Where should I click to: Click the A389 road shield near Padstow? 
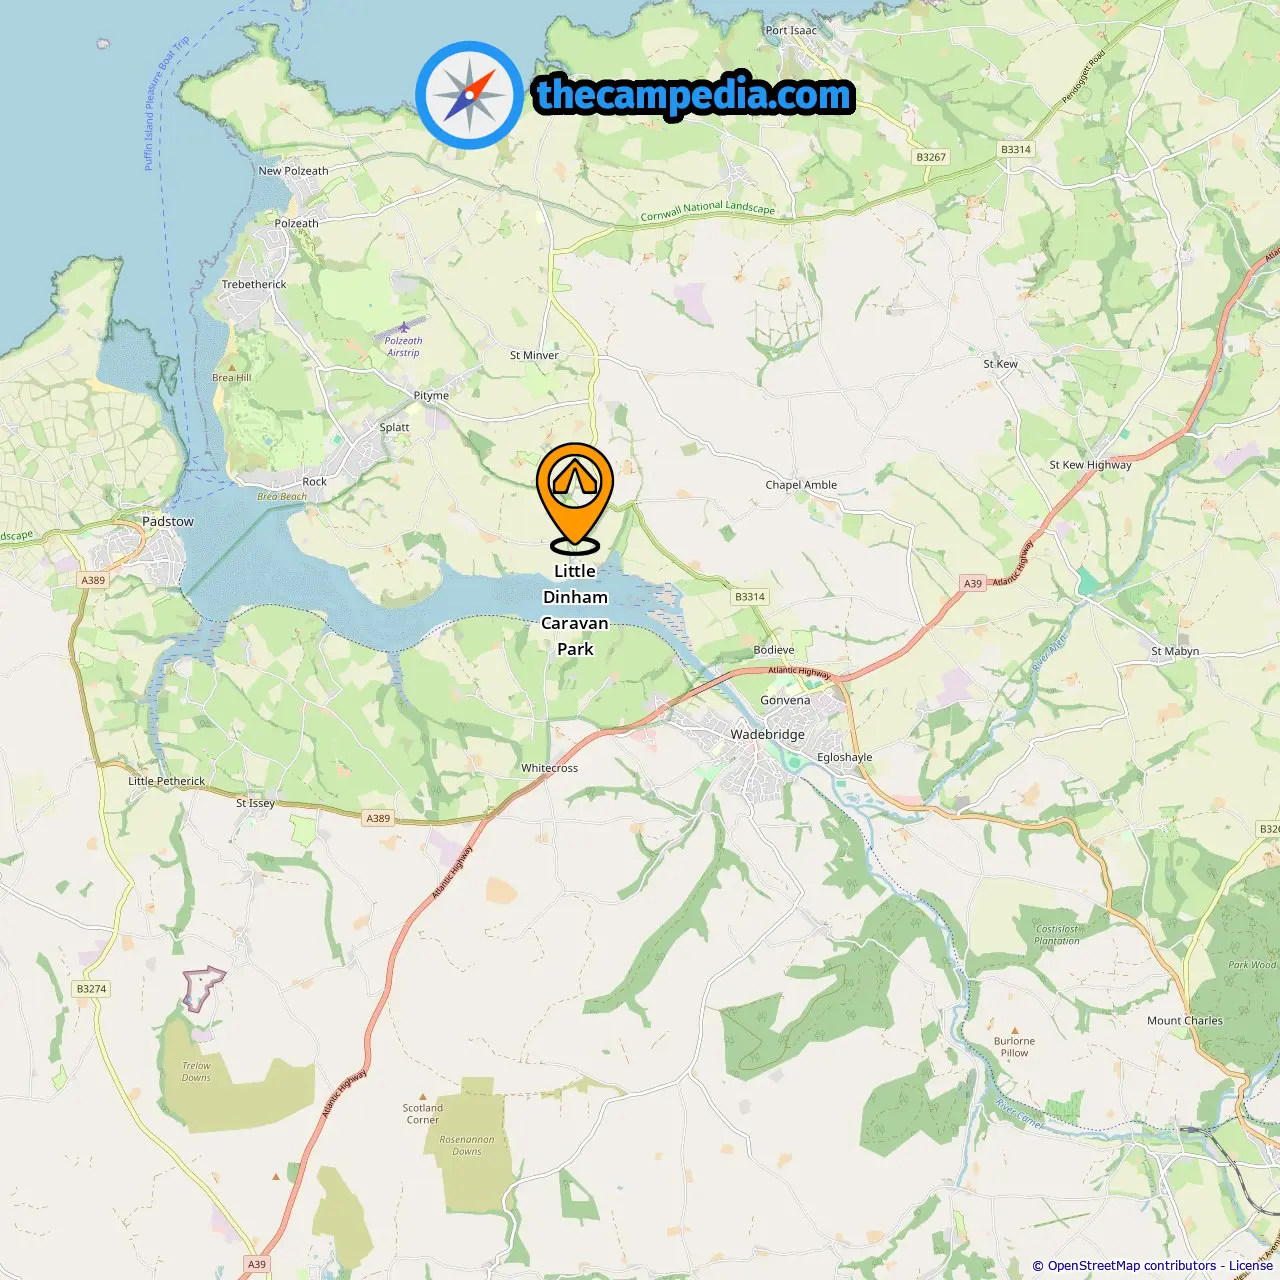click(x=93, y=580)
